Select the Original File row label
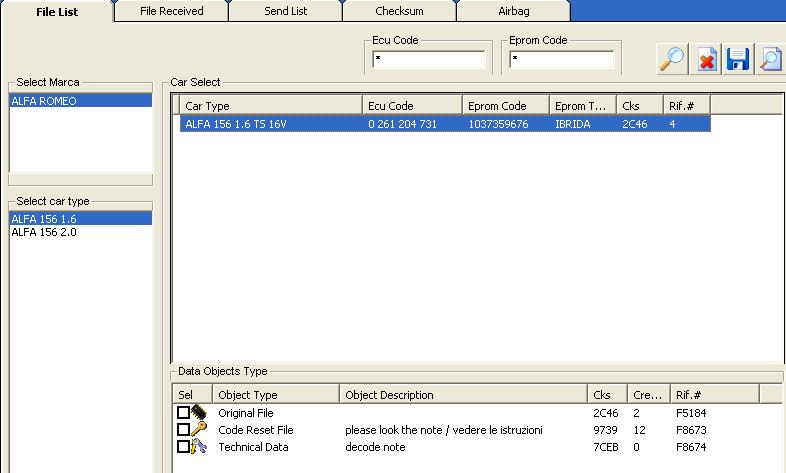Screen dimensions: 786x473 [x=246, y=413]
